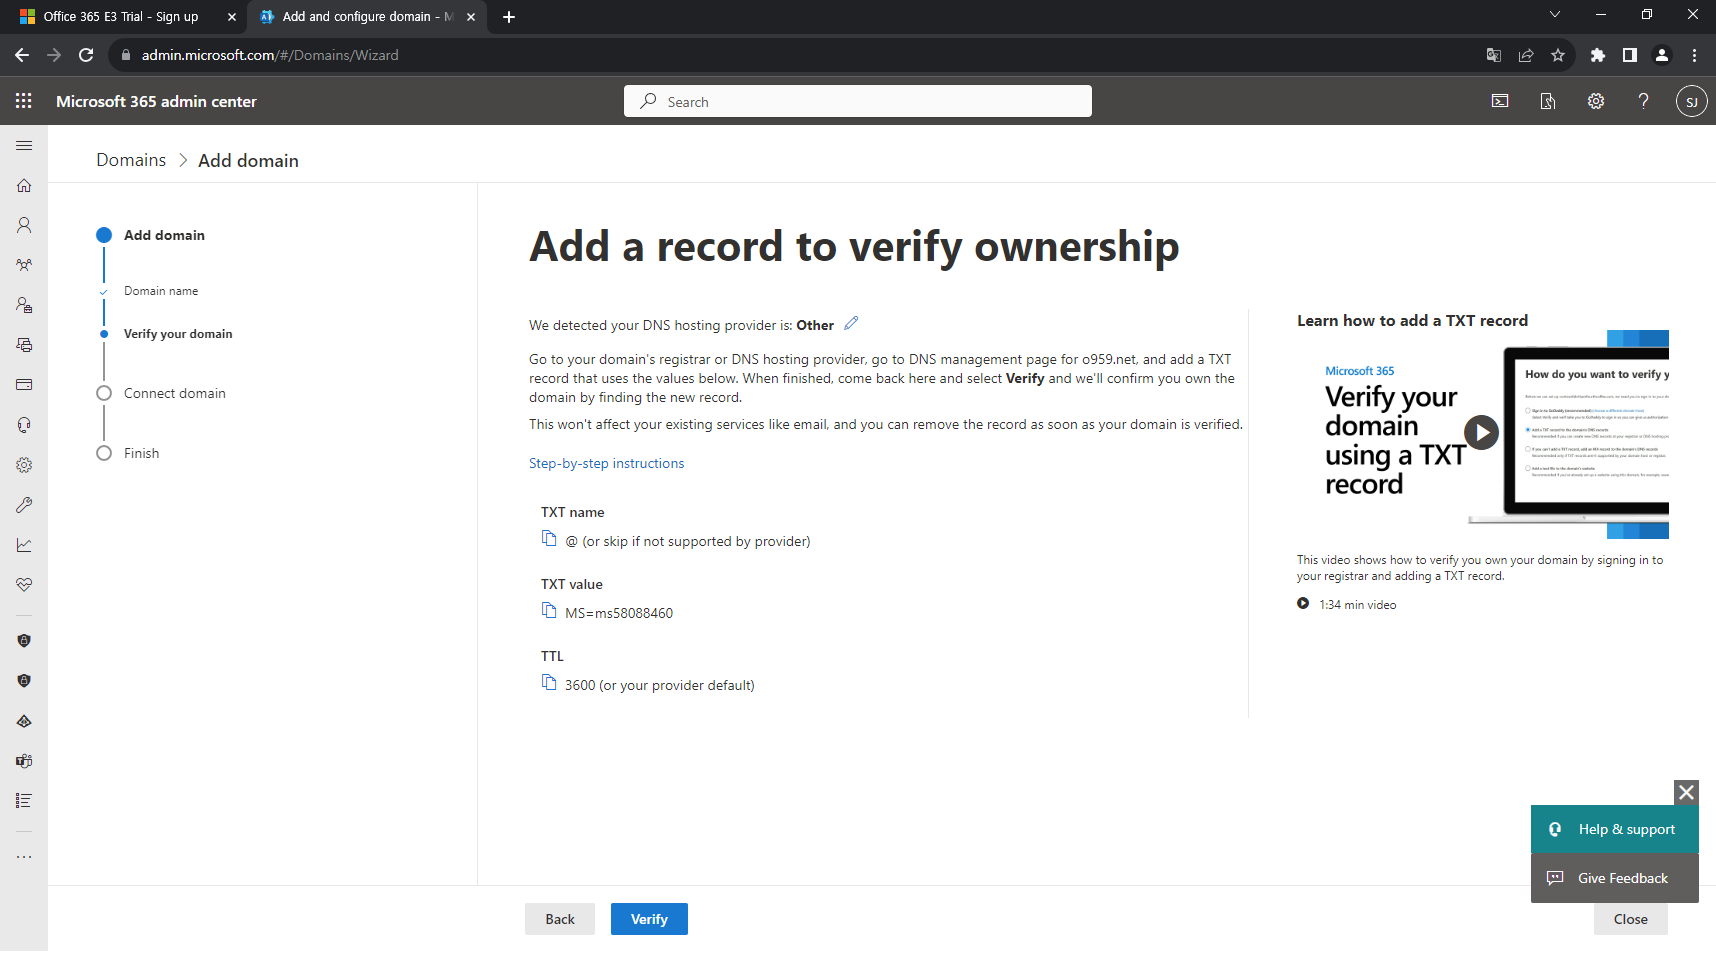Open first Security shield admin center icon
Viewport: 1716px width, 953px height.
coord(24,641)
